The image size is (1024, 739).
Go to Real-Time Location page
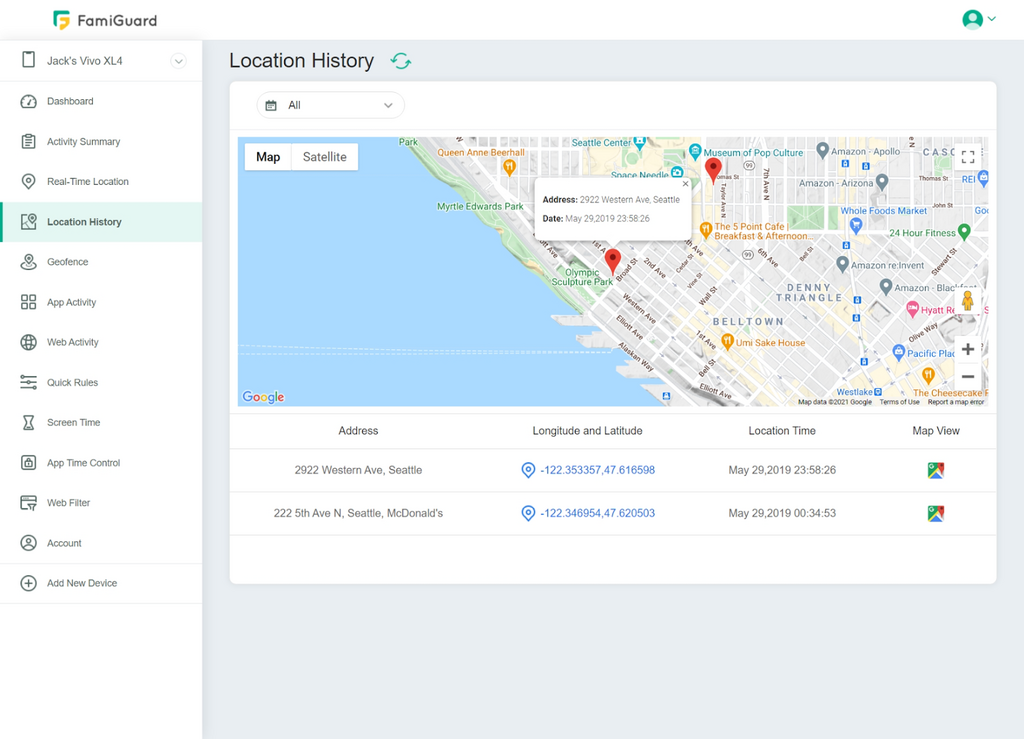(87, 182)
